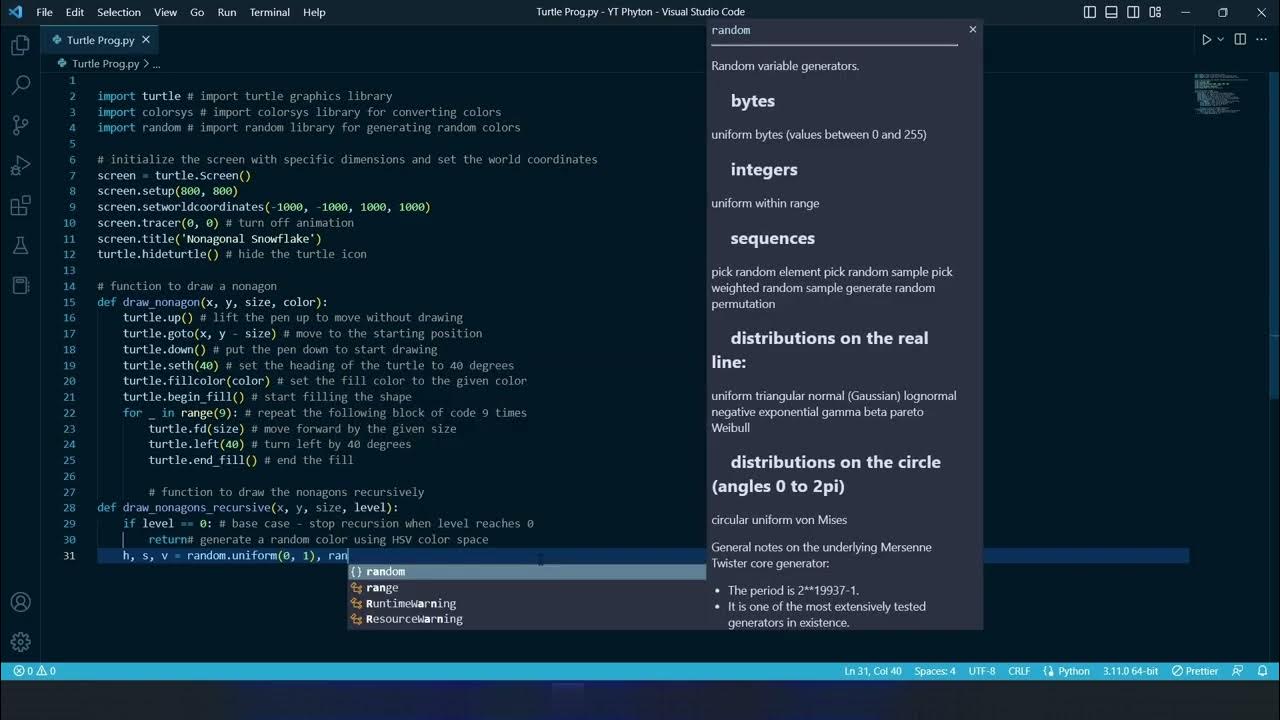Split the editor to the right

(1240, 40)
